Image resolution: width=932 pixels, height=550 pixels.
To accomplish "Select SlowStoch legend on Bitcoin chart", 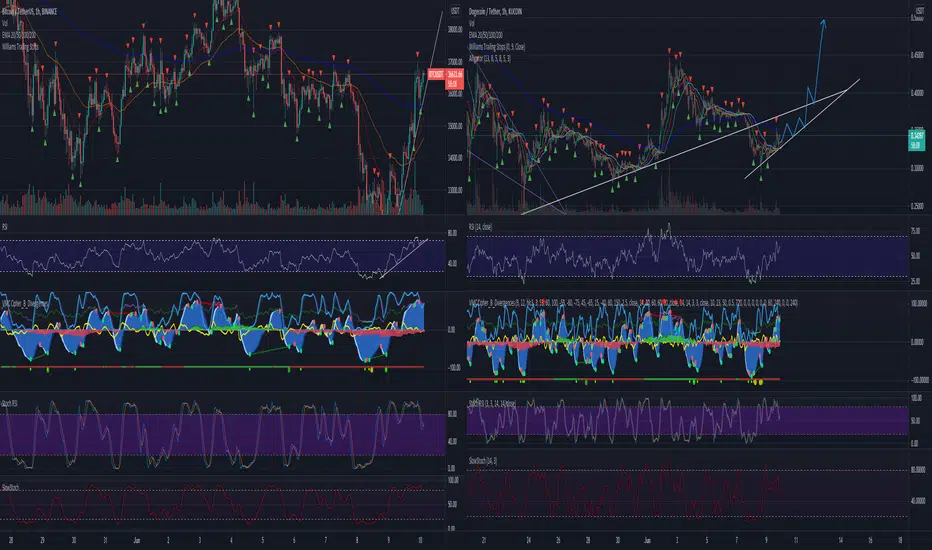I will pos(11,488).
